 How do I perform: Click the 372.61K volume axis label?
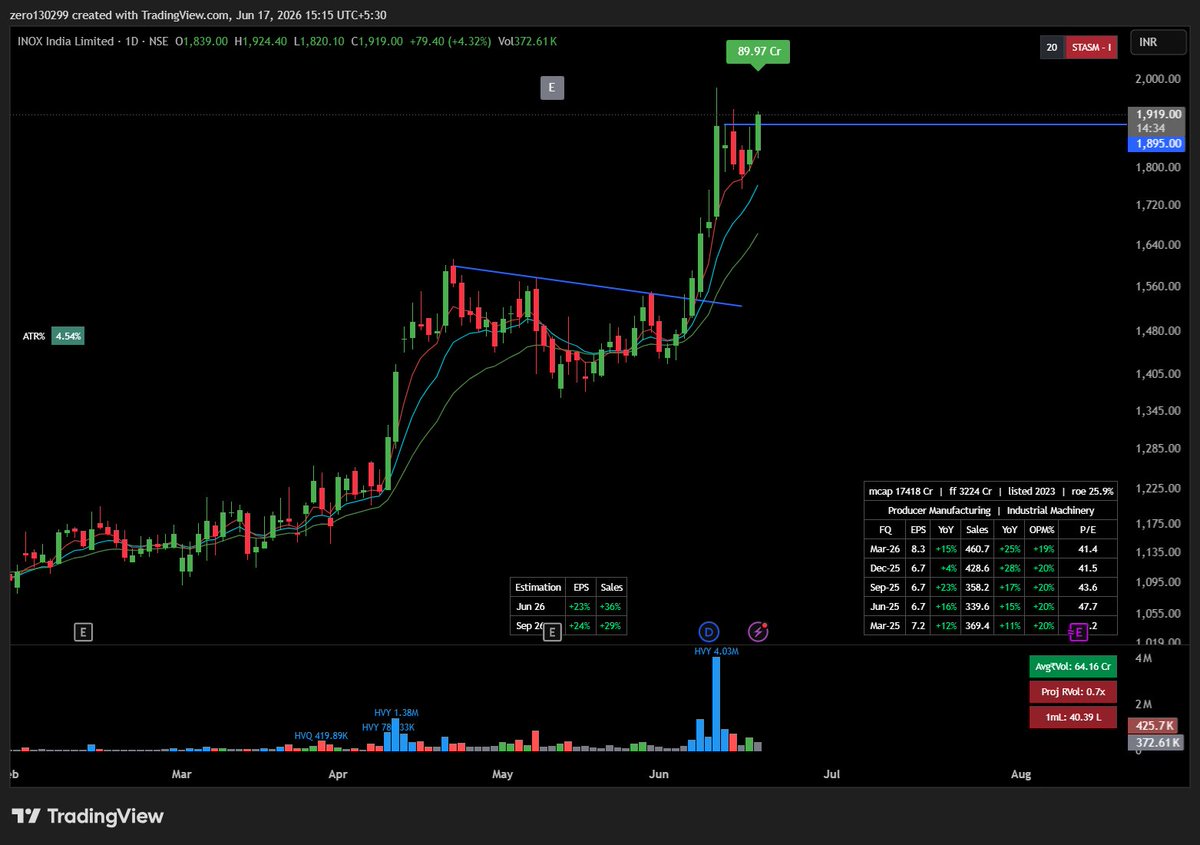click(1157, 742)
